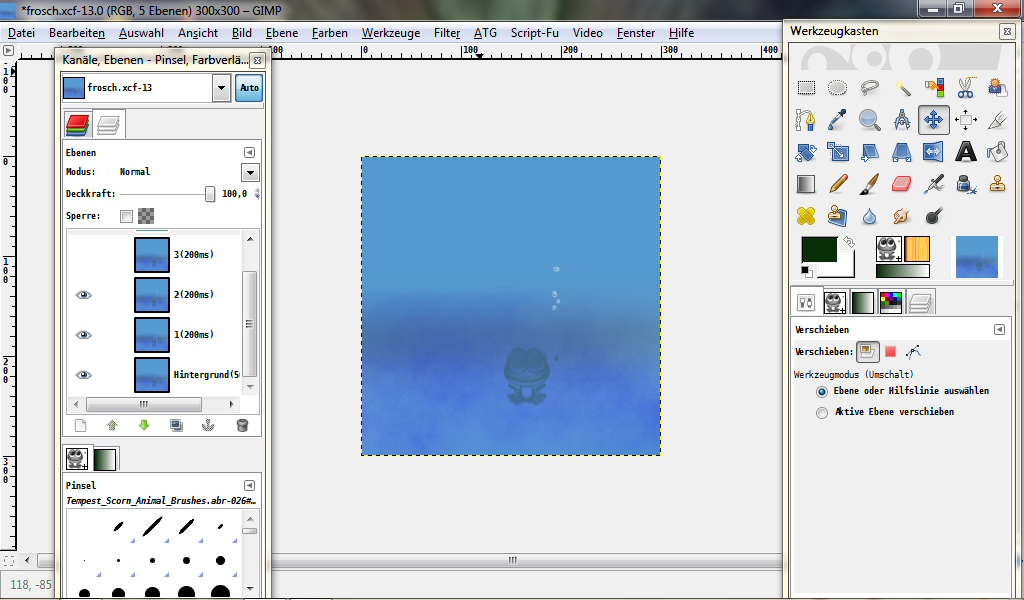Screen dimensions: 1024x600
Task: Open the Datei menu
Action: tap(22, 33)
